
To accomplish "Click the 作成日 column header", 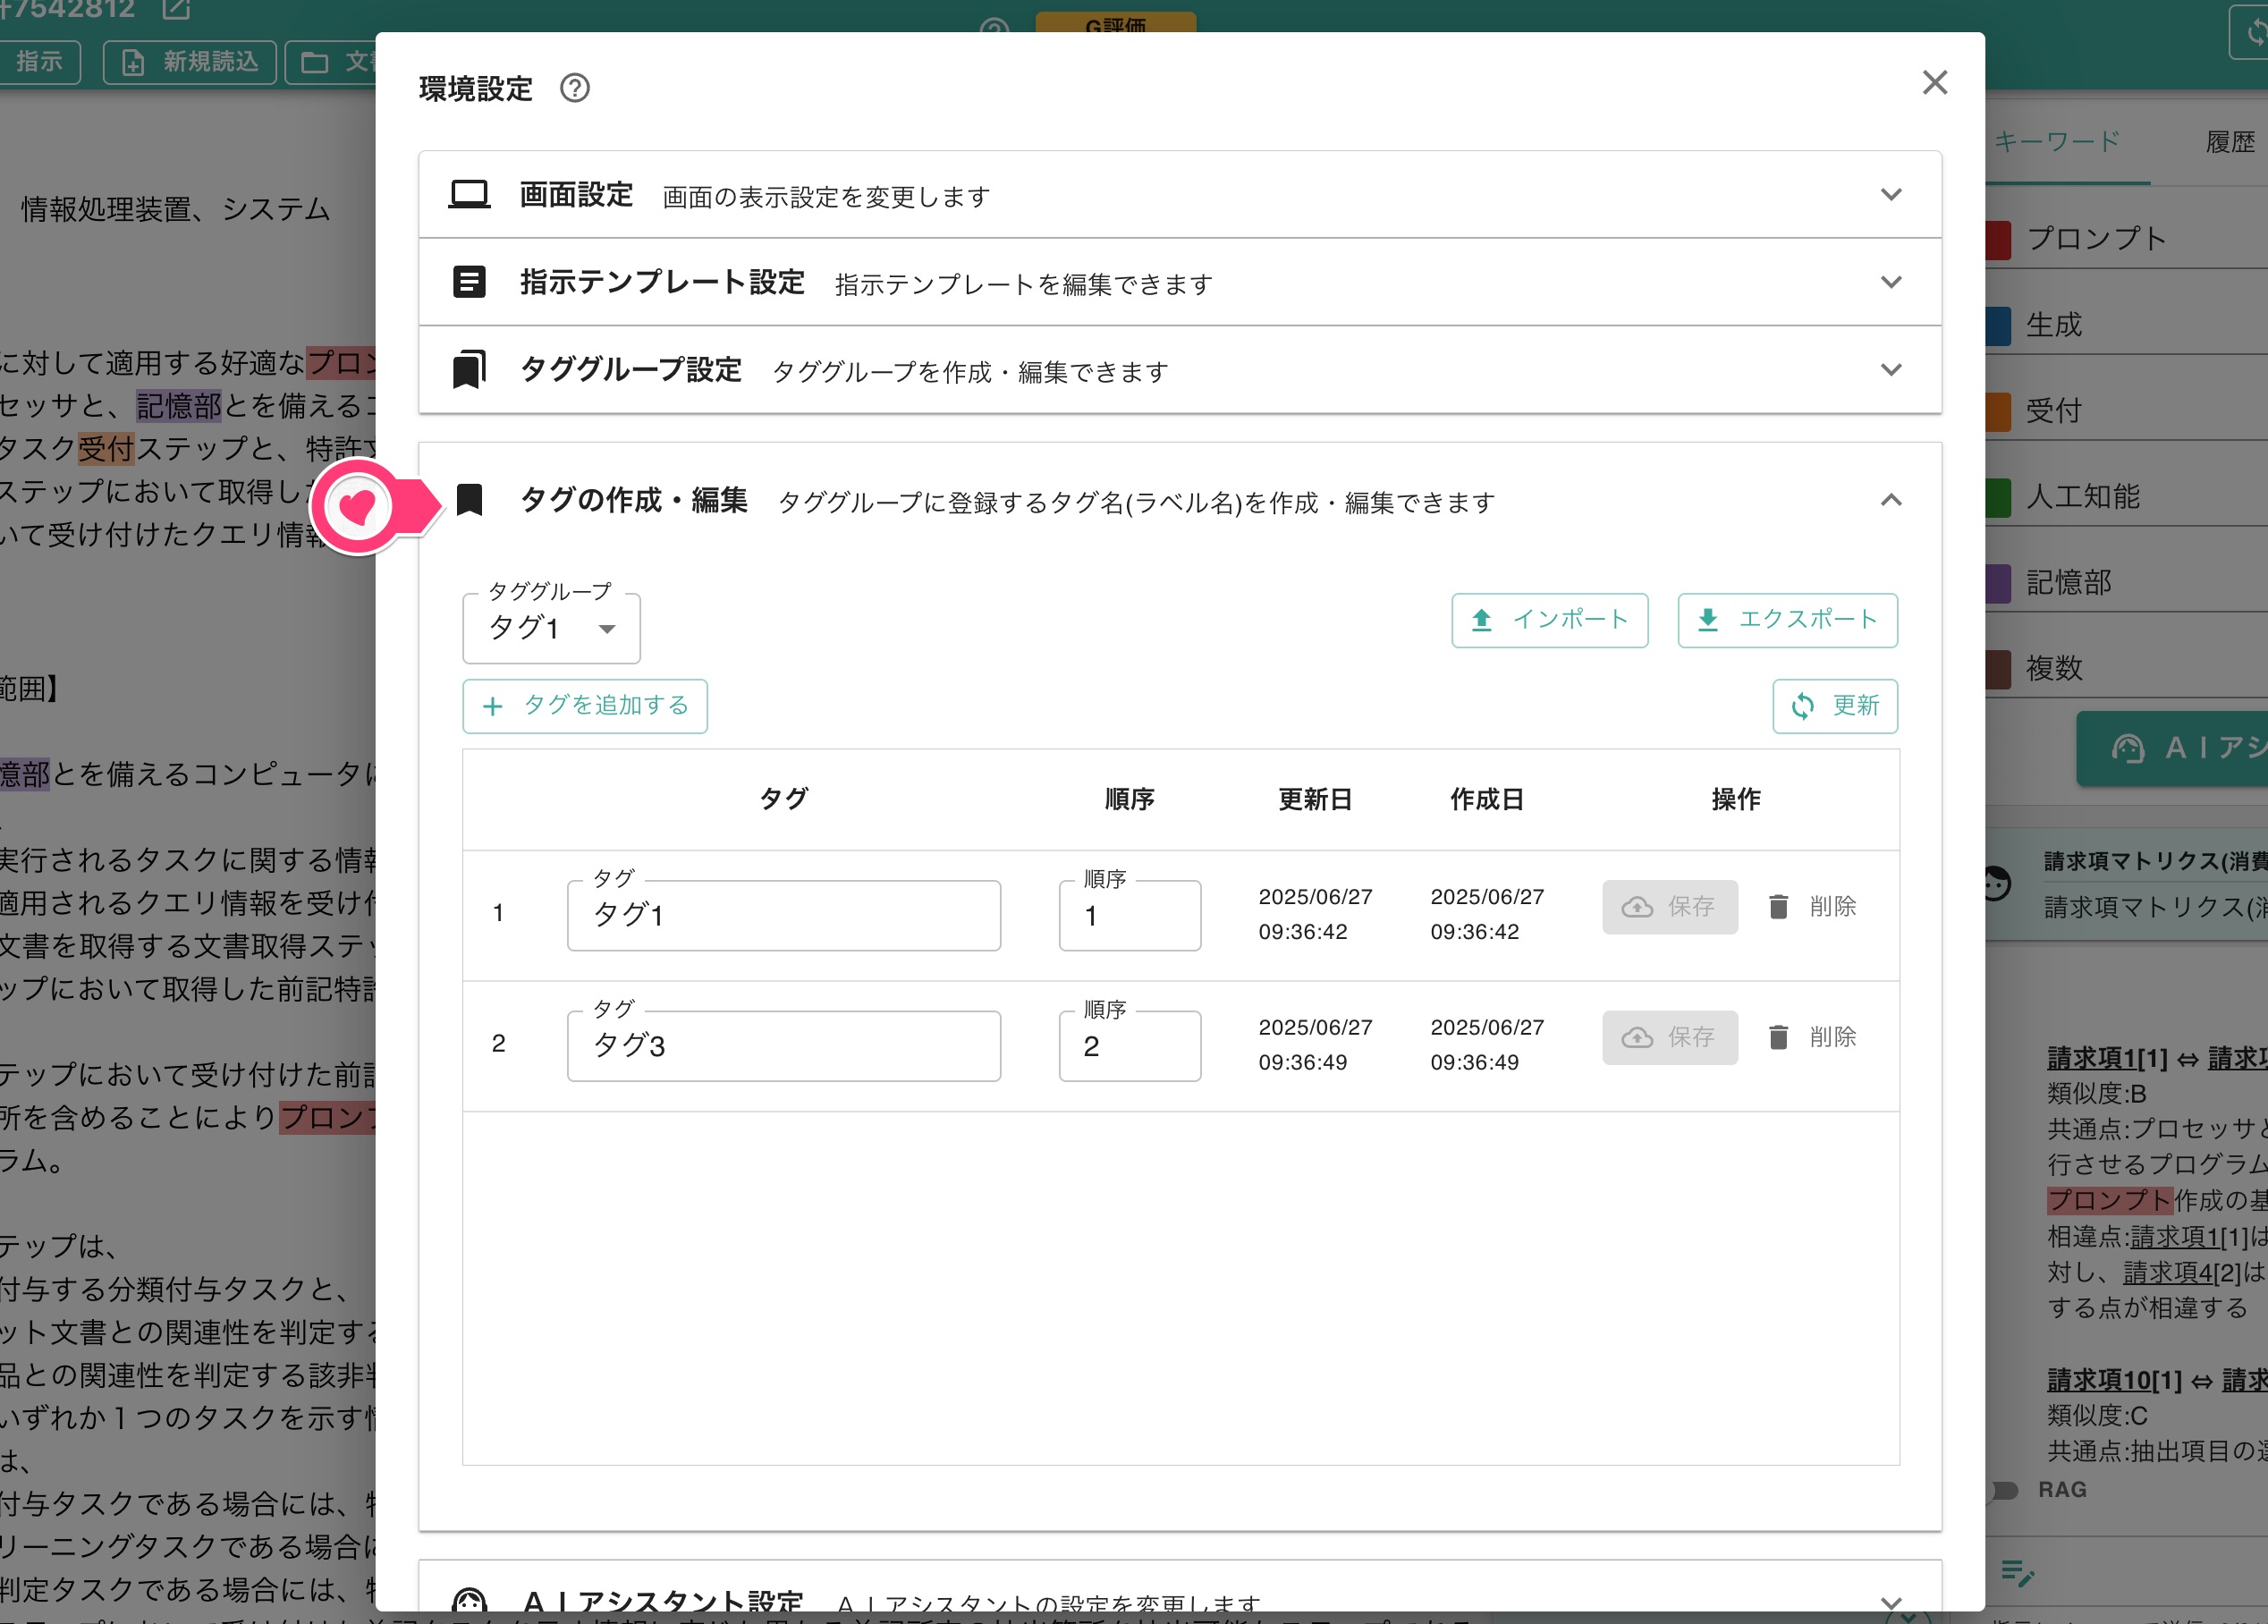I will click(1486, 799).
